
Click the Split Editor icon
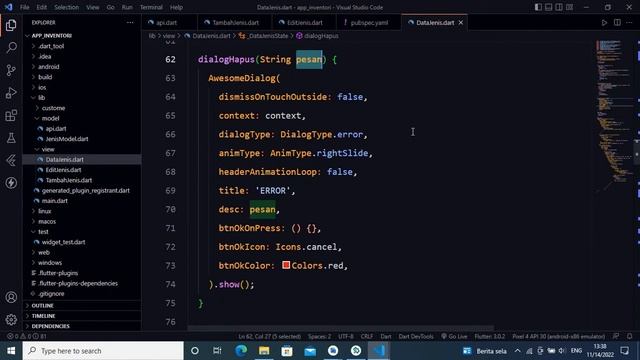point(617,23)
